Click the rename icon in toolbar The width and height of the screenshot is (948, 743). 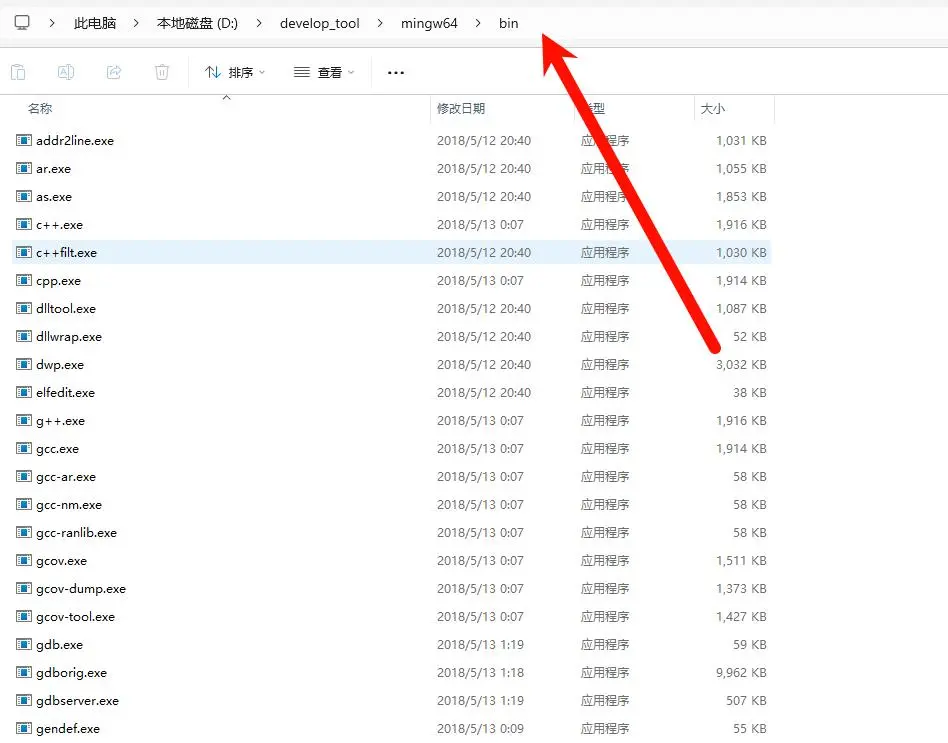point(66,73)
